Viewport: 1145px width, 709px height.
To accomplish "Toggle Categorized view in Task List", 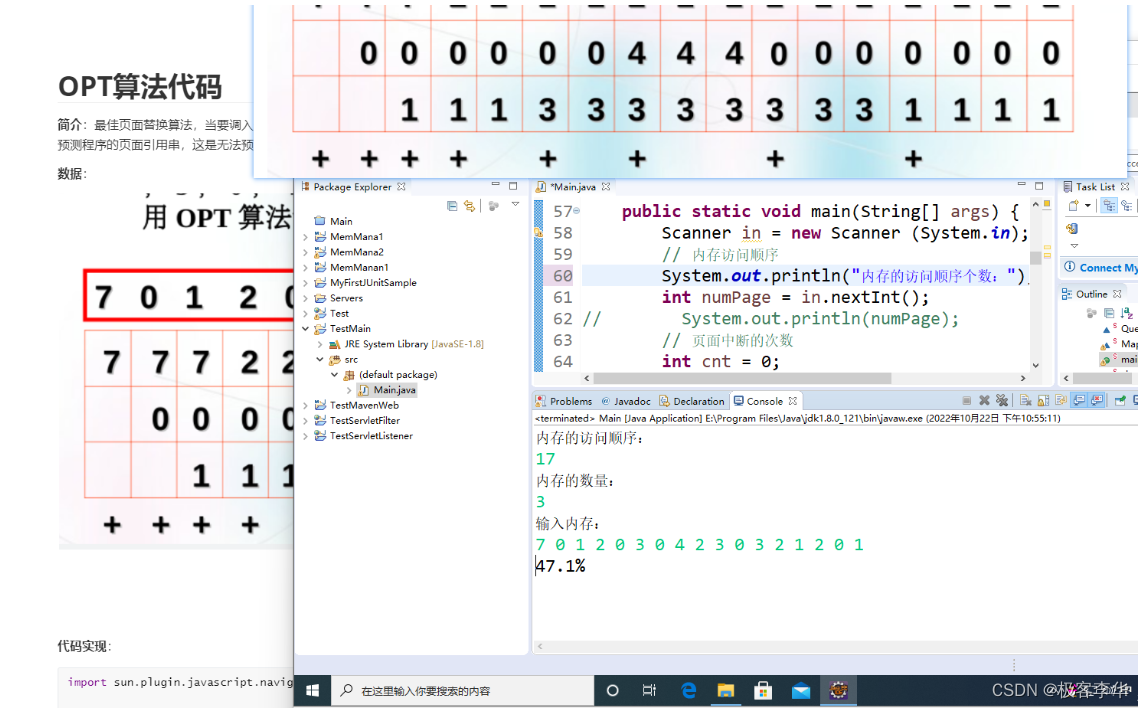I will tap(1108, 206).
